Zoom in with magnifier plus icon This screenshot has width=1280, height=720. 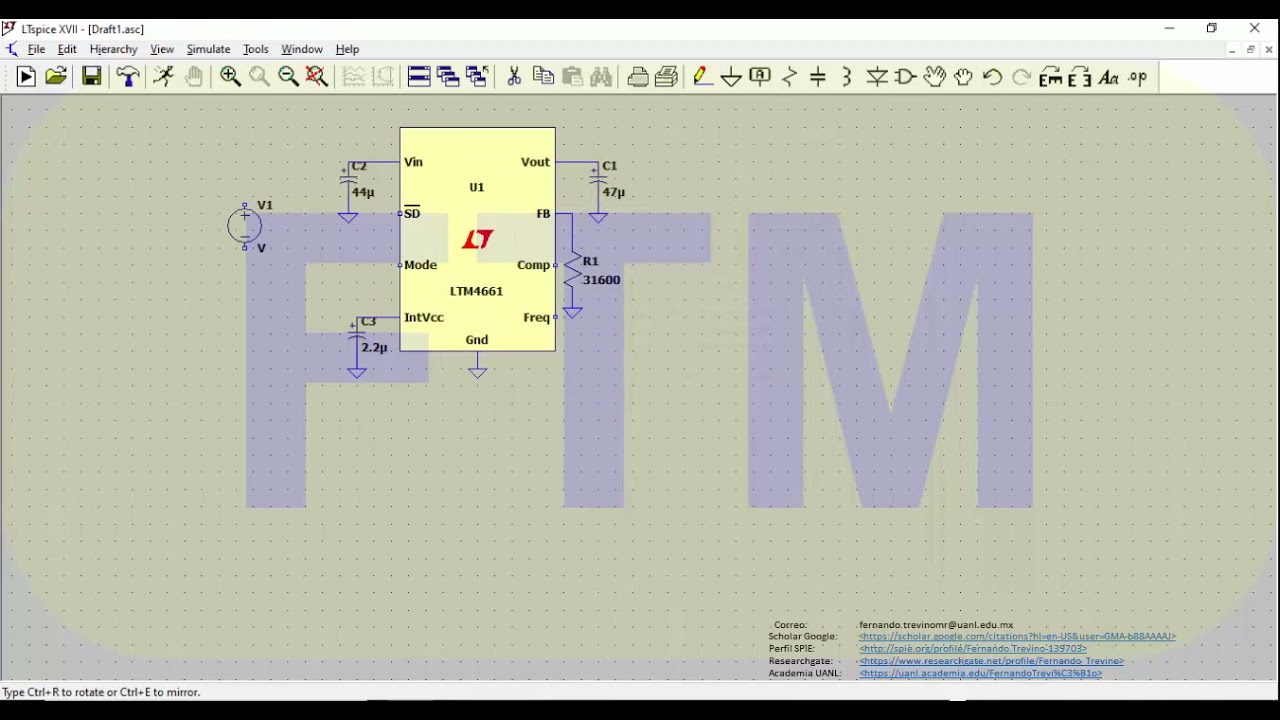pos(230,77)
